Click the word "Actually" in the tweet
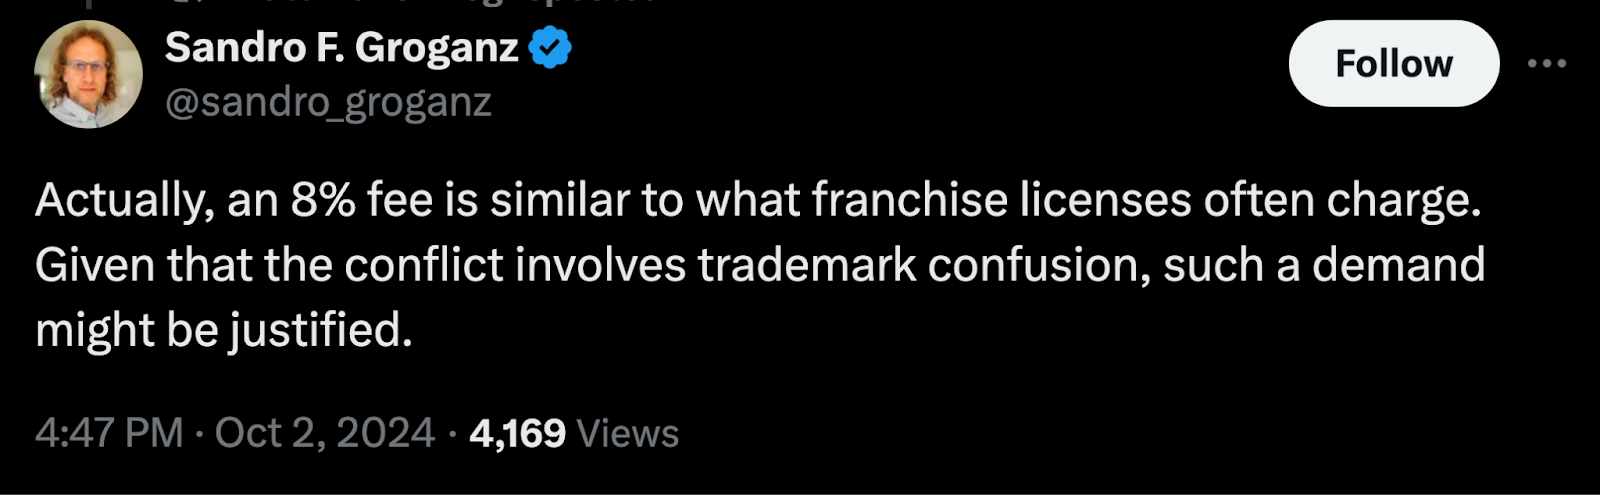1600x495 pixels. coord(122,200)
